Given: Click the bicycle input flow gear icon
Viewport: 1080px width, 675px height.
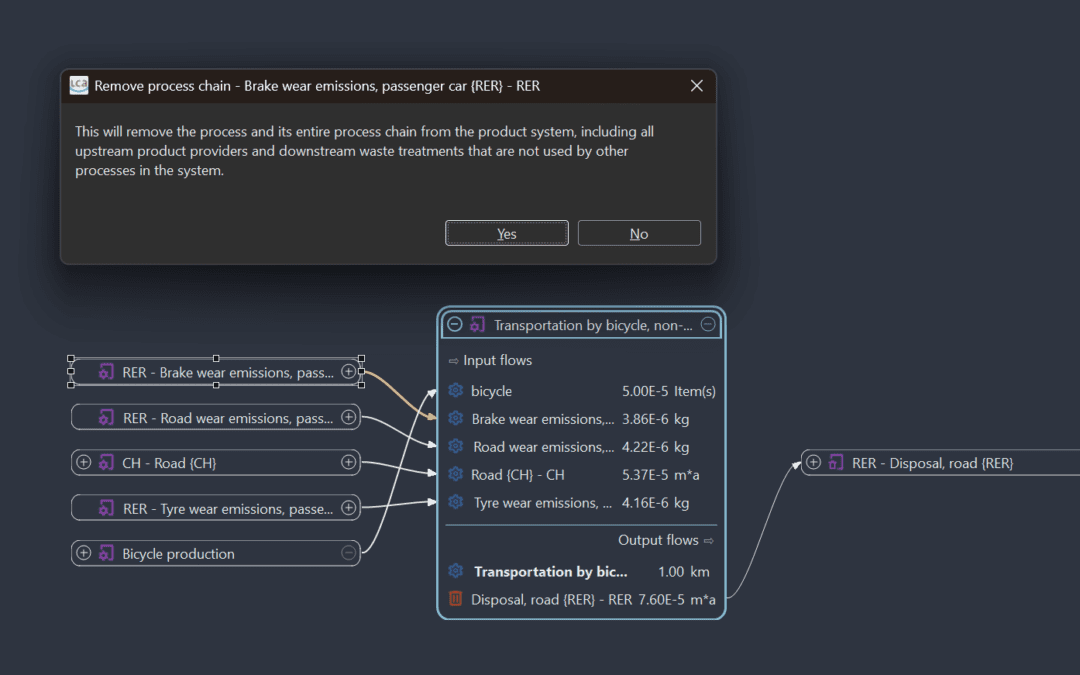Looking at the screenshot, I should (x=456, y=391).
